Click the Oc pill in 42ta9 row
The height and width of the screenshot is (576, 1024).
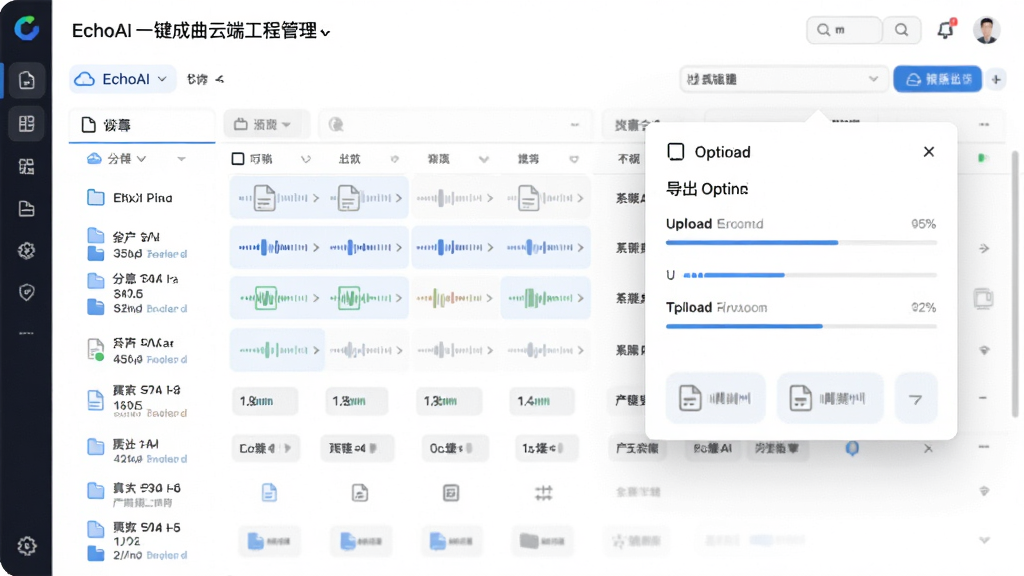453,449
